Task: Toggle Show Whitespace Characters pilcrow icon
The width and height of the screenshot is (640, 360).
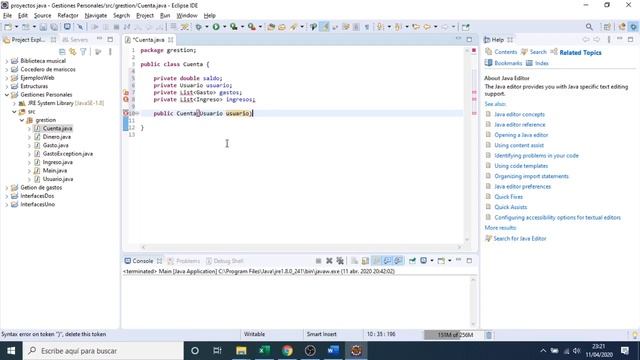Action: tap(367, 27)
